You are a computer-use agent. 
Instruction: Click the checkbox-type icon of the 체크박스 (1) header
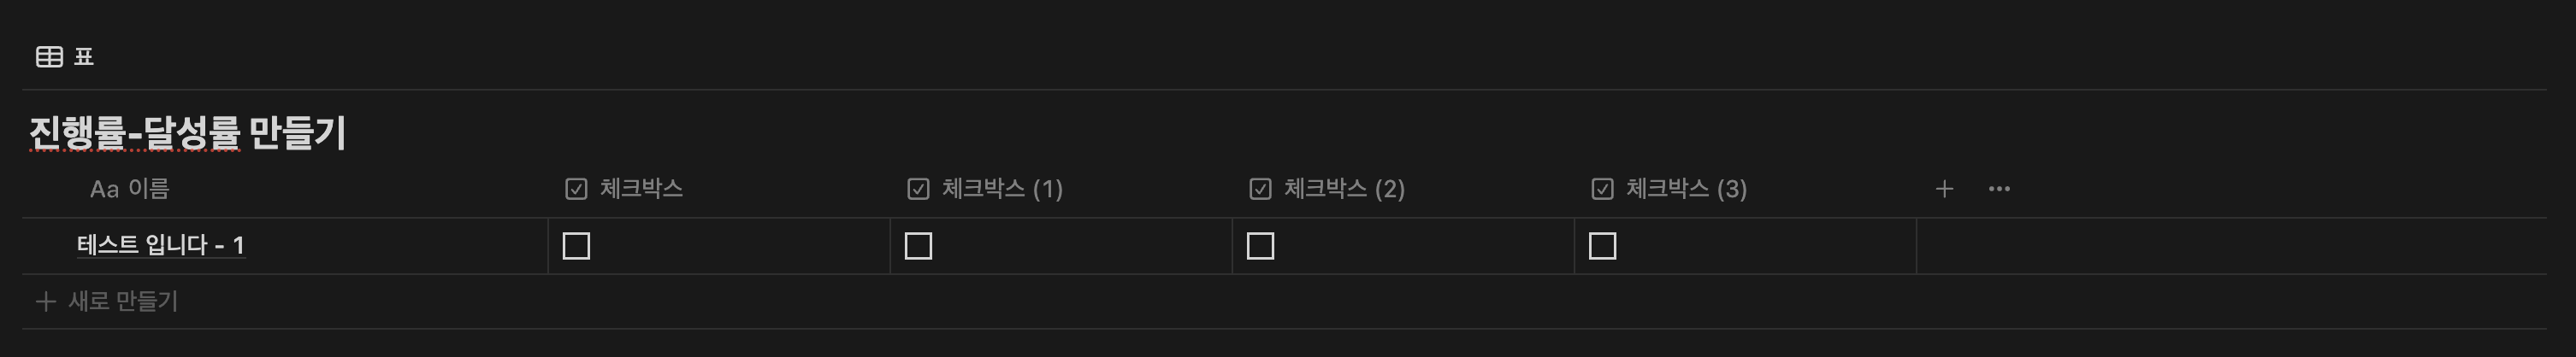point(918,189)
